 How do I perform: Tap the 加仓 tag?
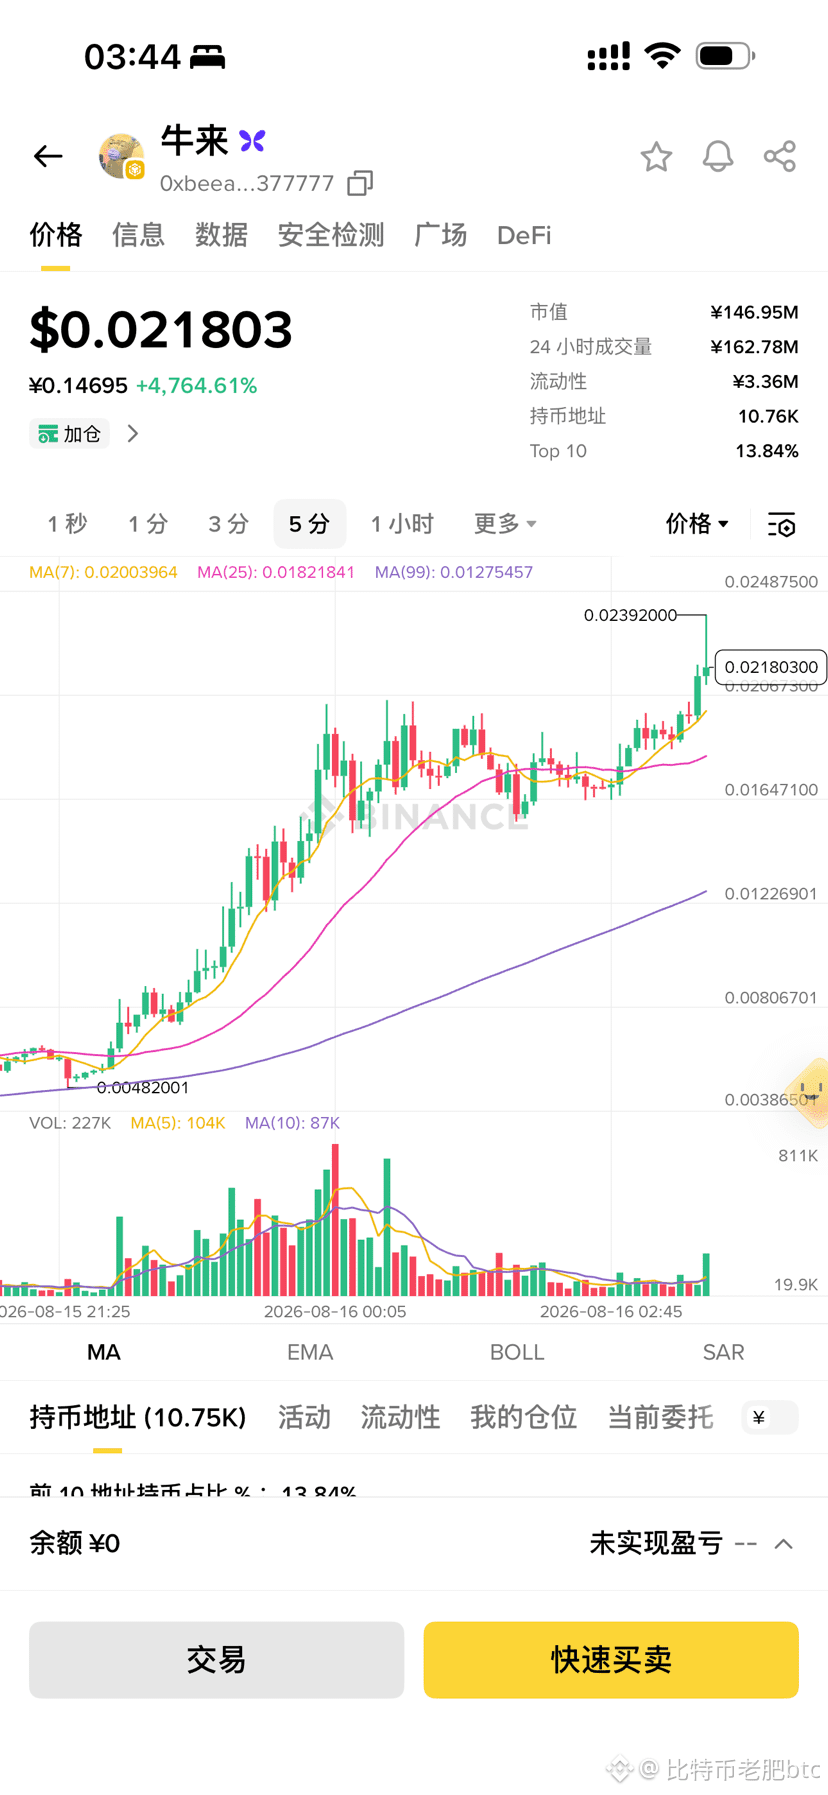[69, 434]
